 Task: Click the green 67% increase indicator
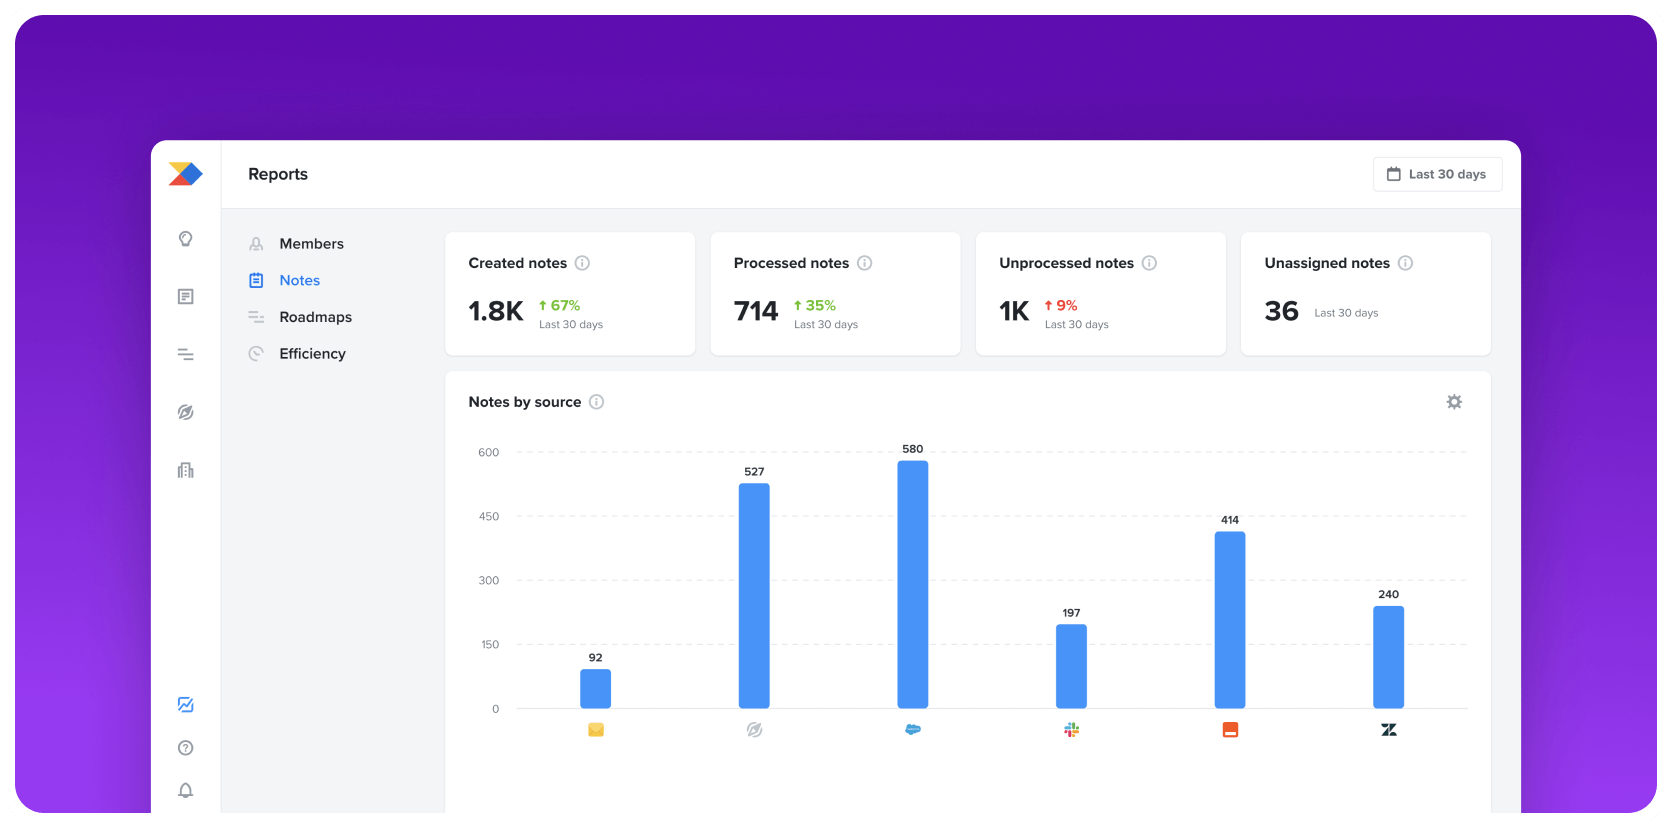(x=559, y=306)
